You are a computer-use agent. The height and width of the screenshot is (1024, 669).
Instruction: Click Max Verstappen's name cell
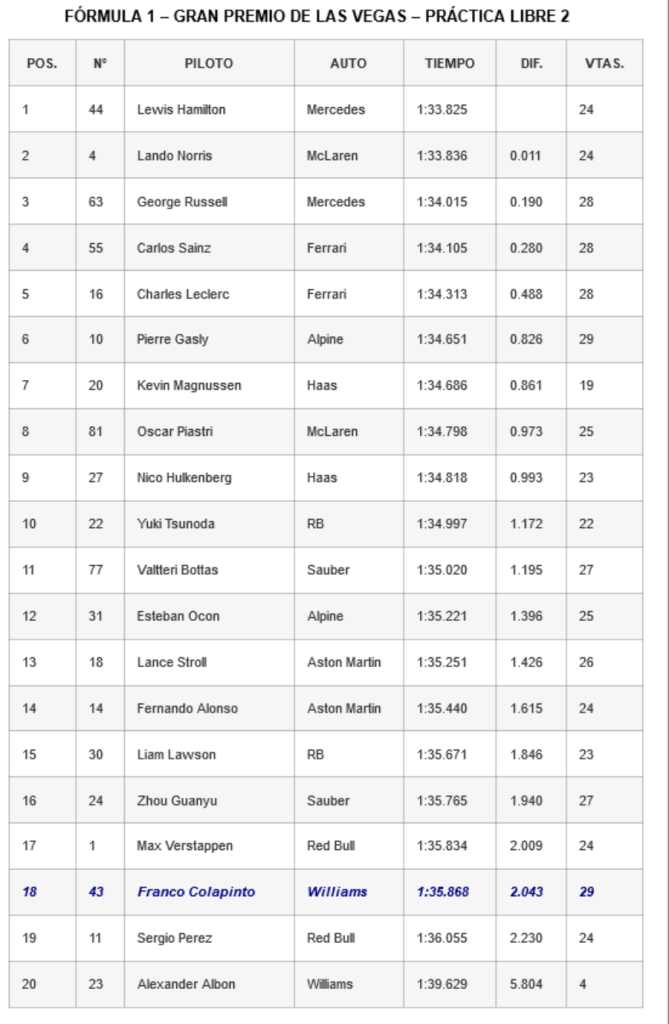[185, 846]
